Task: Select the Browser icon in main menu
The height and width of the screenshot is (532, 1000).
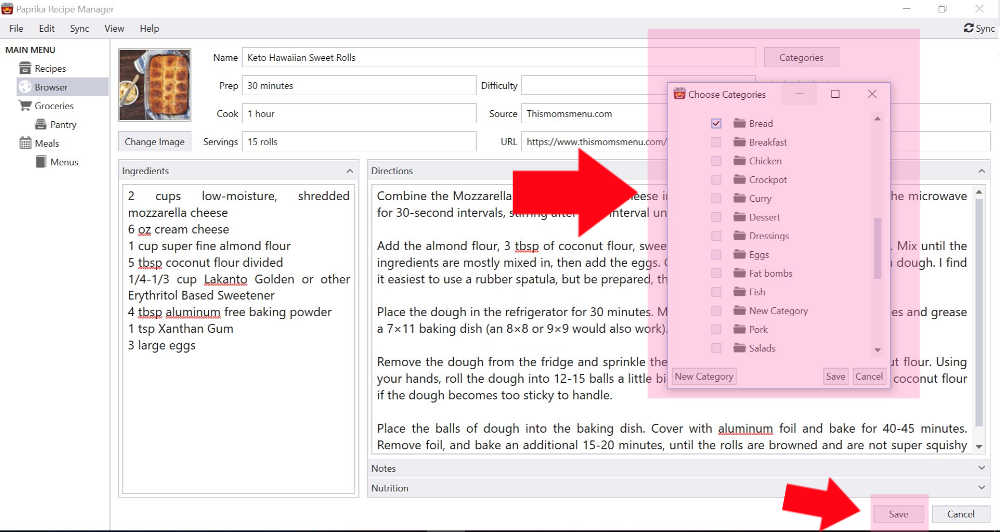Action: (25, 87)
